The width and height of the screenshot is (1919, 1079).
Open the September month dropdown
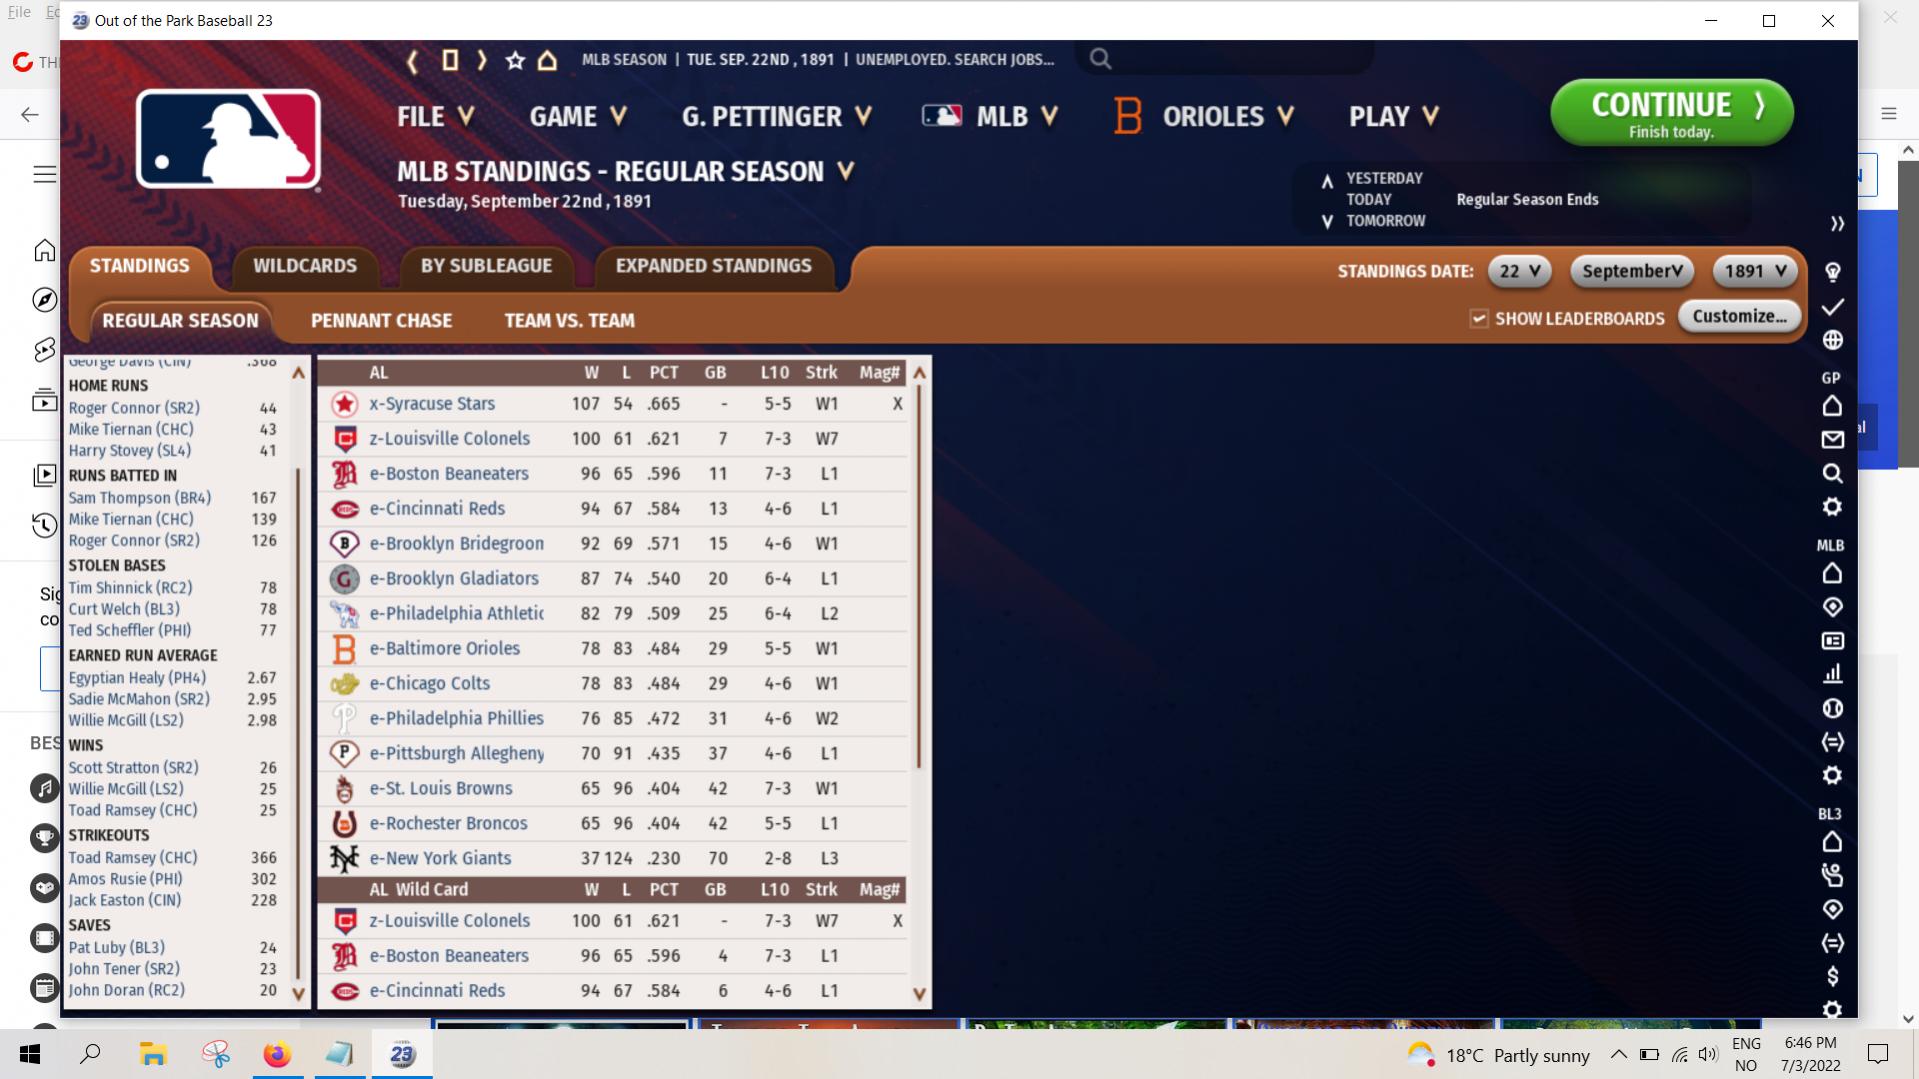pyautogui.click(x=1632, y=271)
